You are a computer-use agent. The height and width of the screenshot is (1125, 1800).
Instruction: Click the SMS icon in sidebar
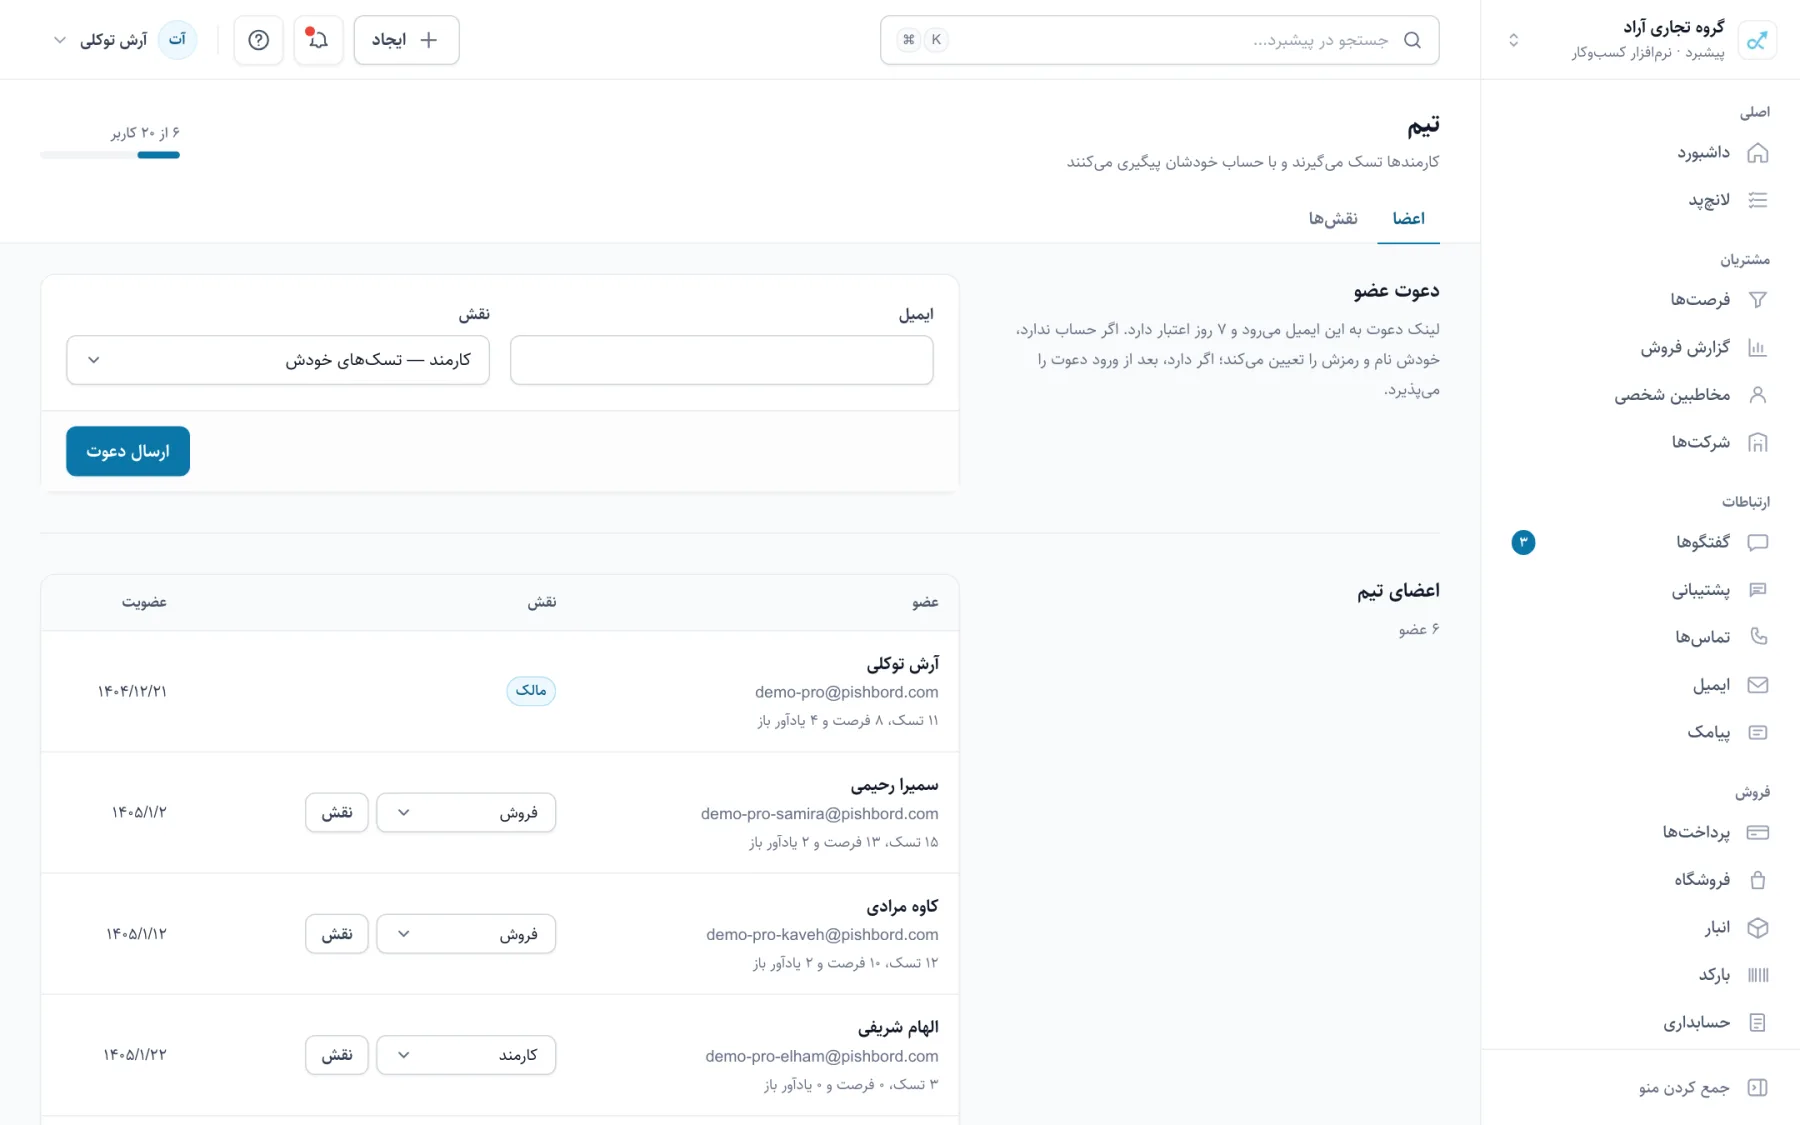[x=1757, y=732]
